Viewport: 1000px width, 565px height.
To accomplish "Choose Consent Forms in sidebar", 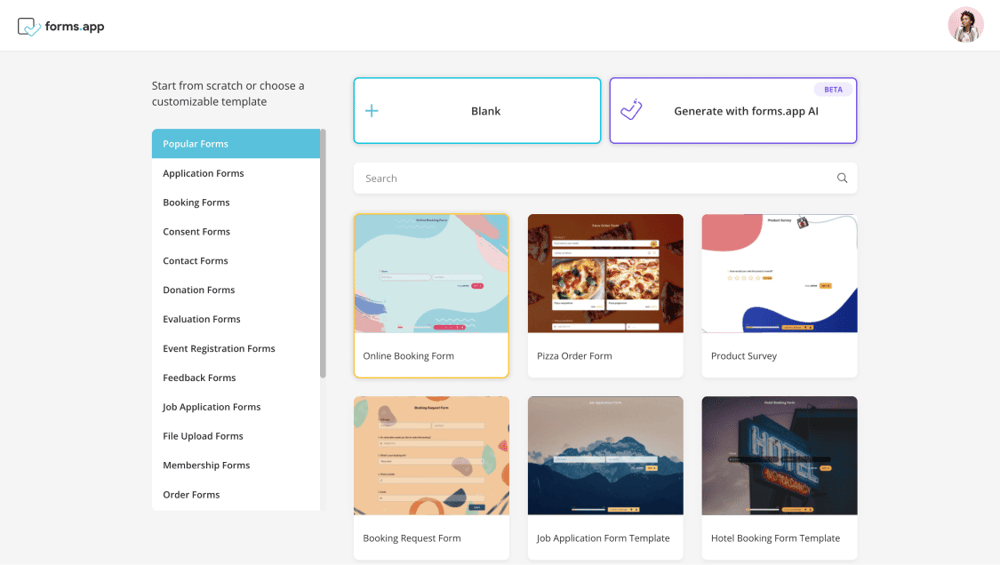I will click(197, 231).
